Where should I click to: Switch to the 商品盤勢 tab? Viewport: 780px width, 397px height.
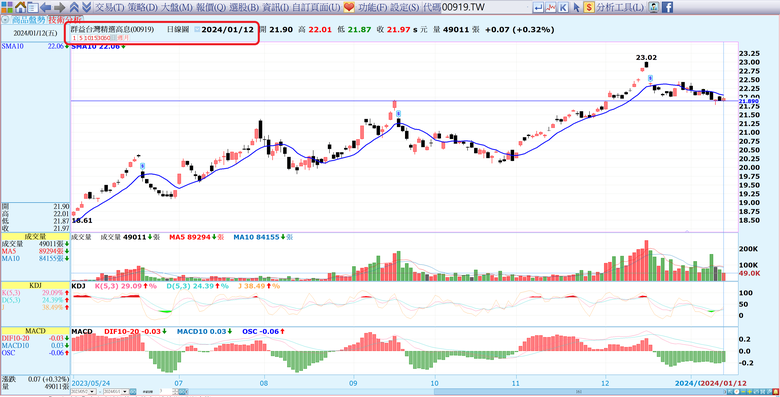[28, 20]
